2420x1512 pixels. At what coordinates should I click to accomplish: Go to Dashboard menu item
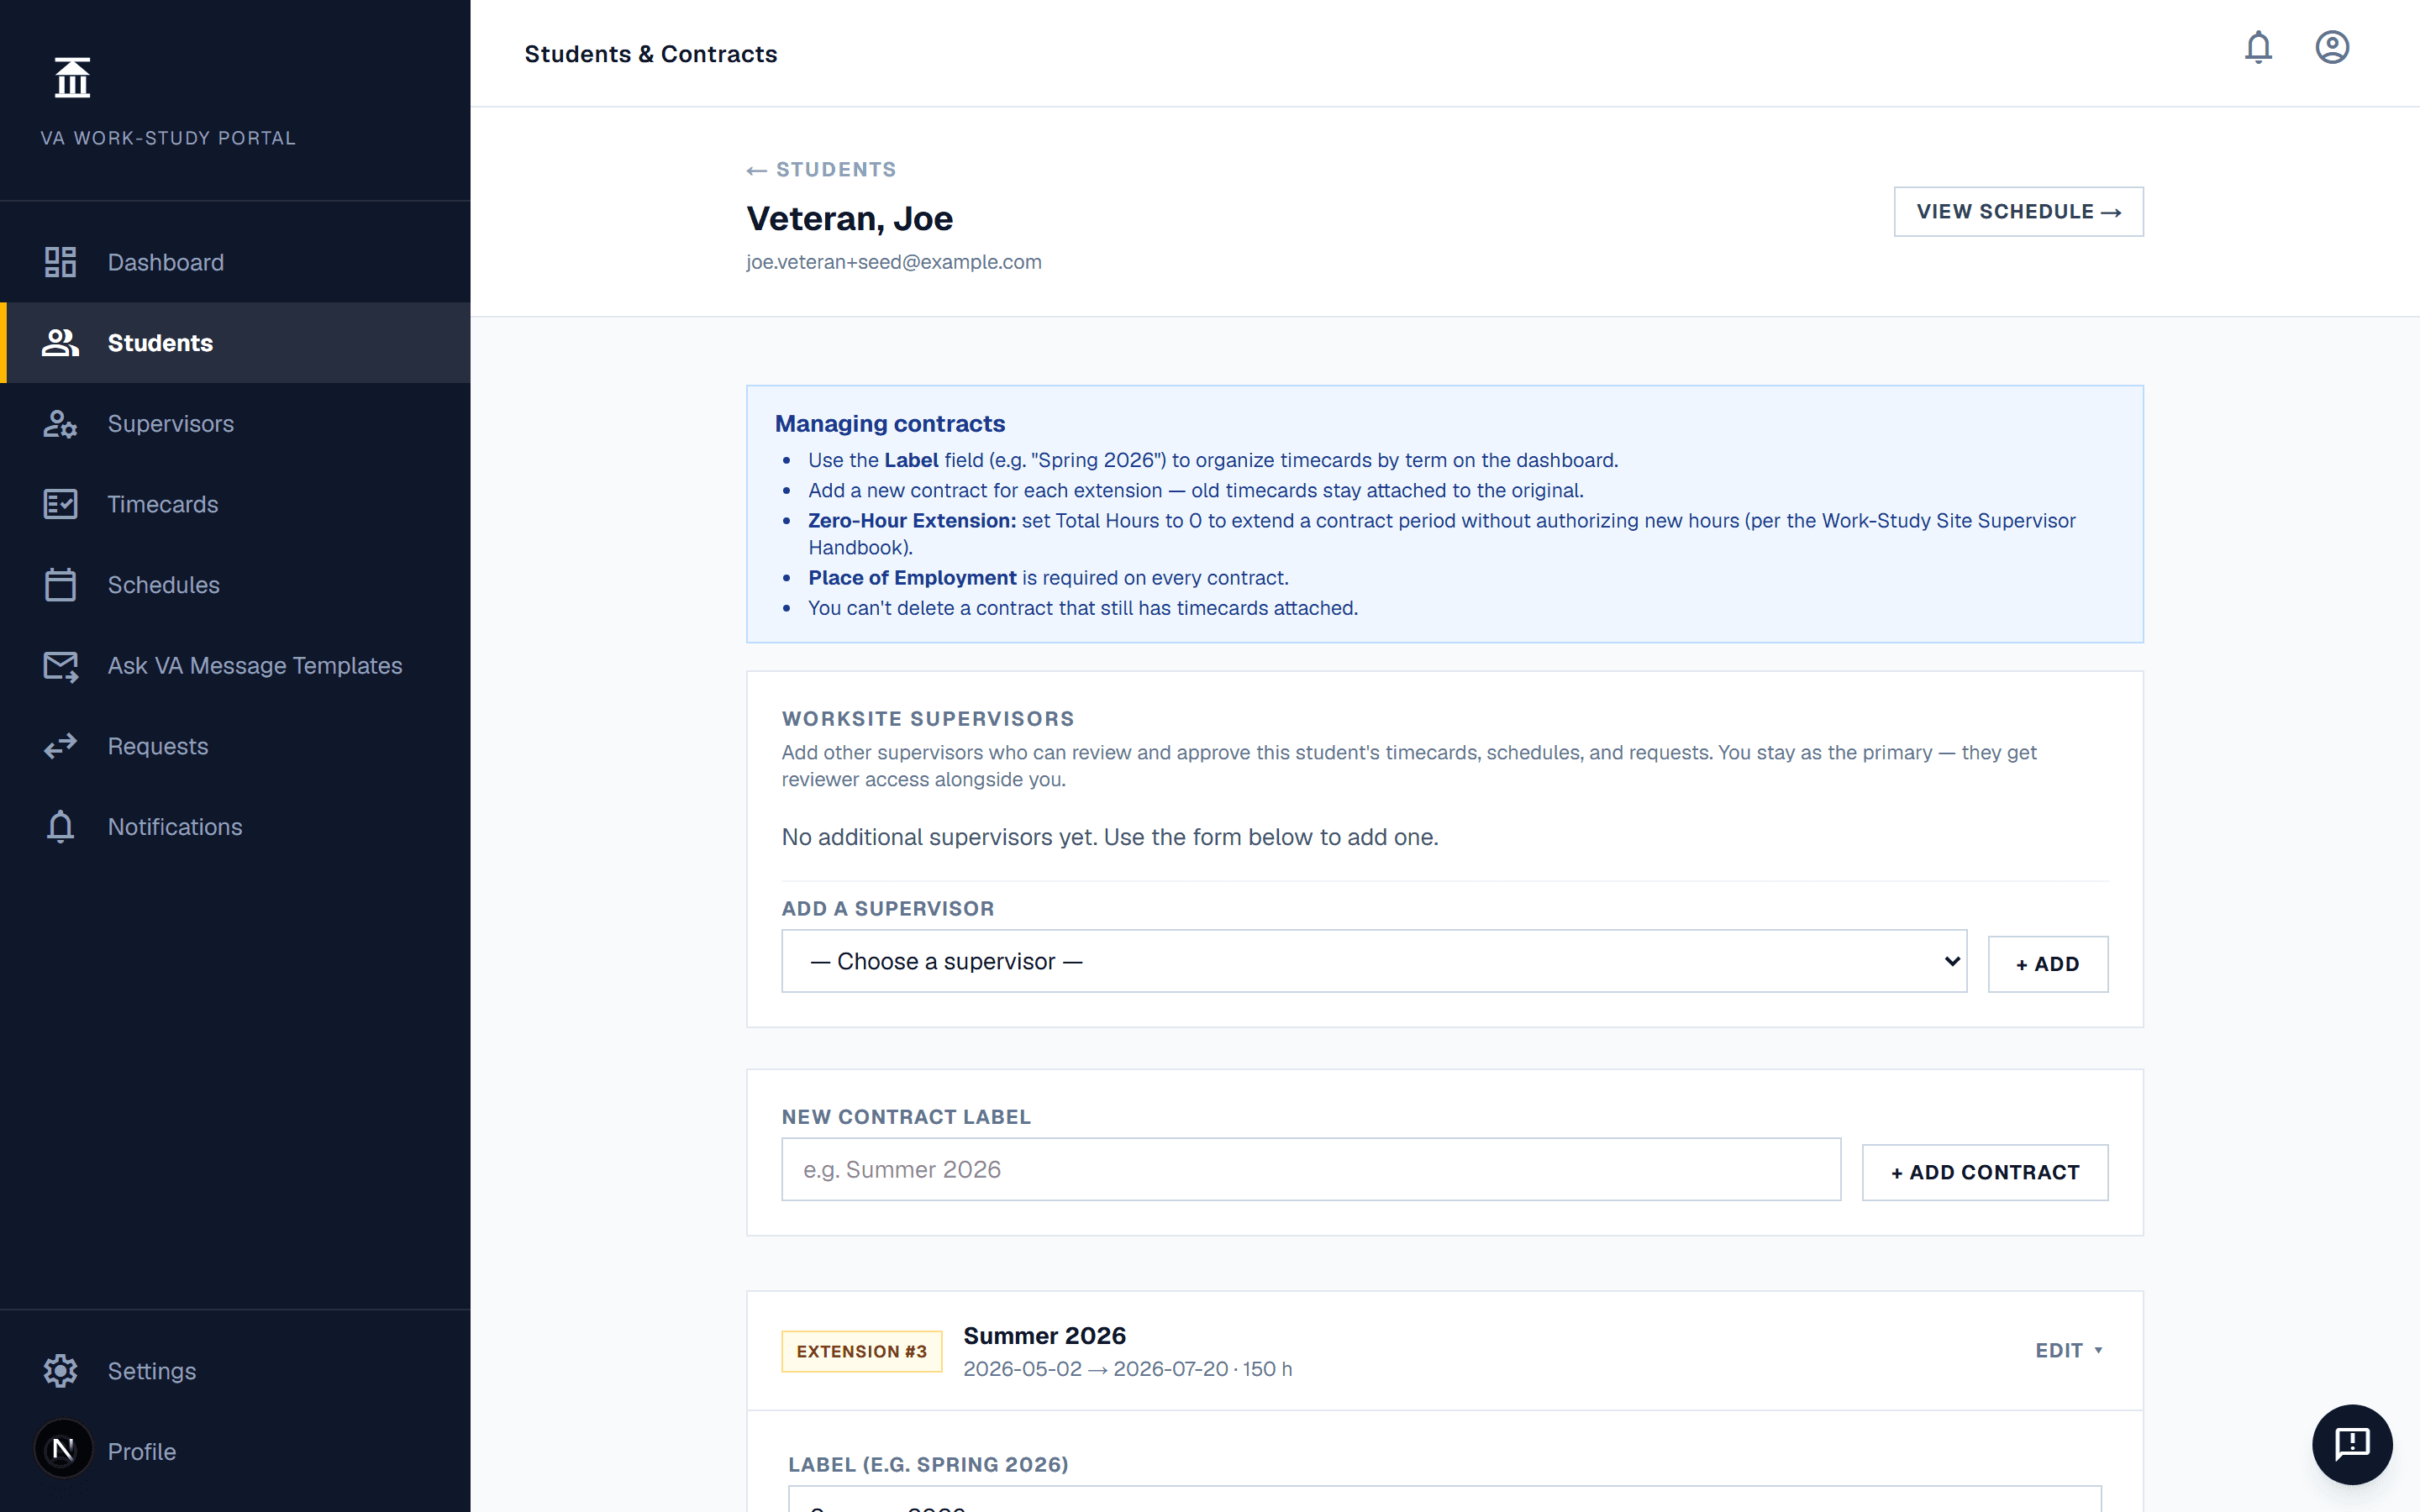(x=235, y=262)
